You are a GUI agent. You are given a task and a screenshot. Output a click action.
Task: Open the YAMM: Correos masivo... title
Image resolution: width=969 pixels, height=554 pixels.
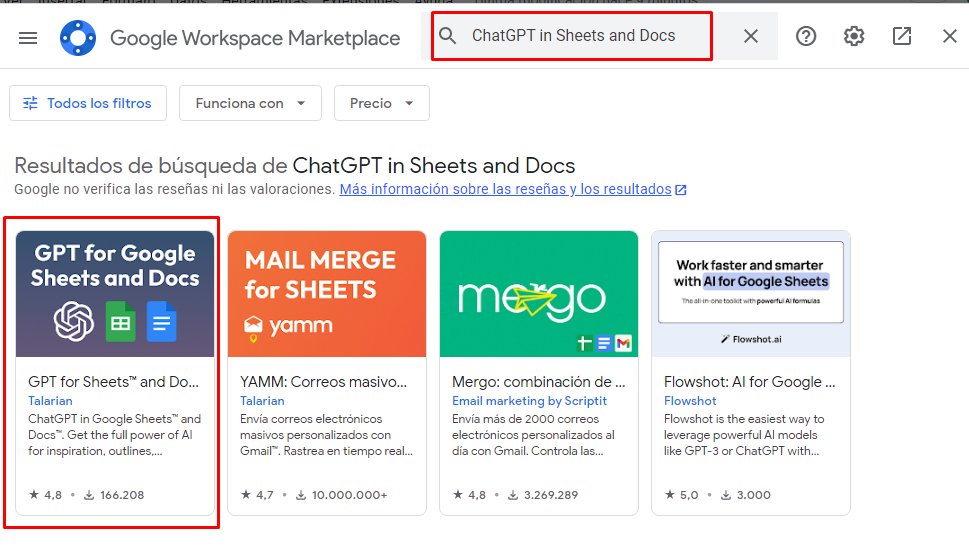324,381
